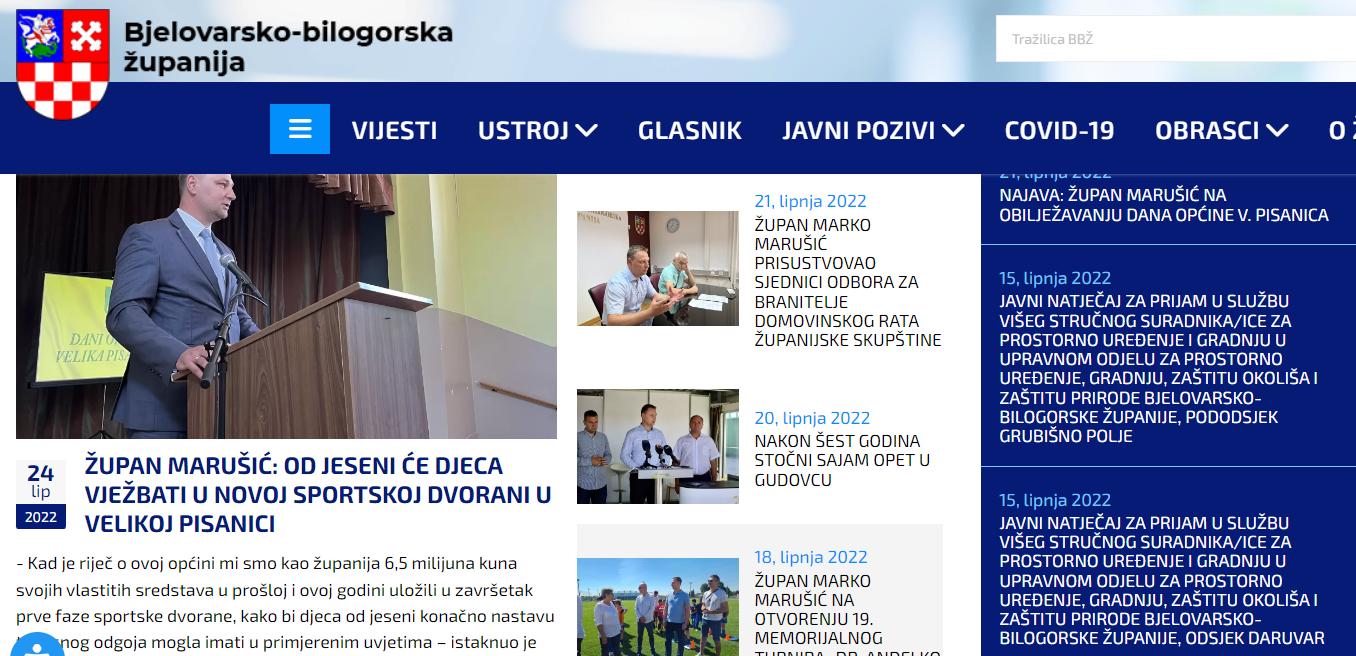The height and width of the screenshot is (656, 1356).
Task: Open article on otvorenju 19. memorijalnog turnira
Action: [x=847, y=613]
